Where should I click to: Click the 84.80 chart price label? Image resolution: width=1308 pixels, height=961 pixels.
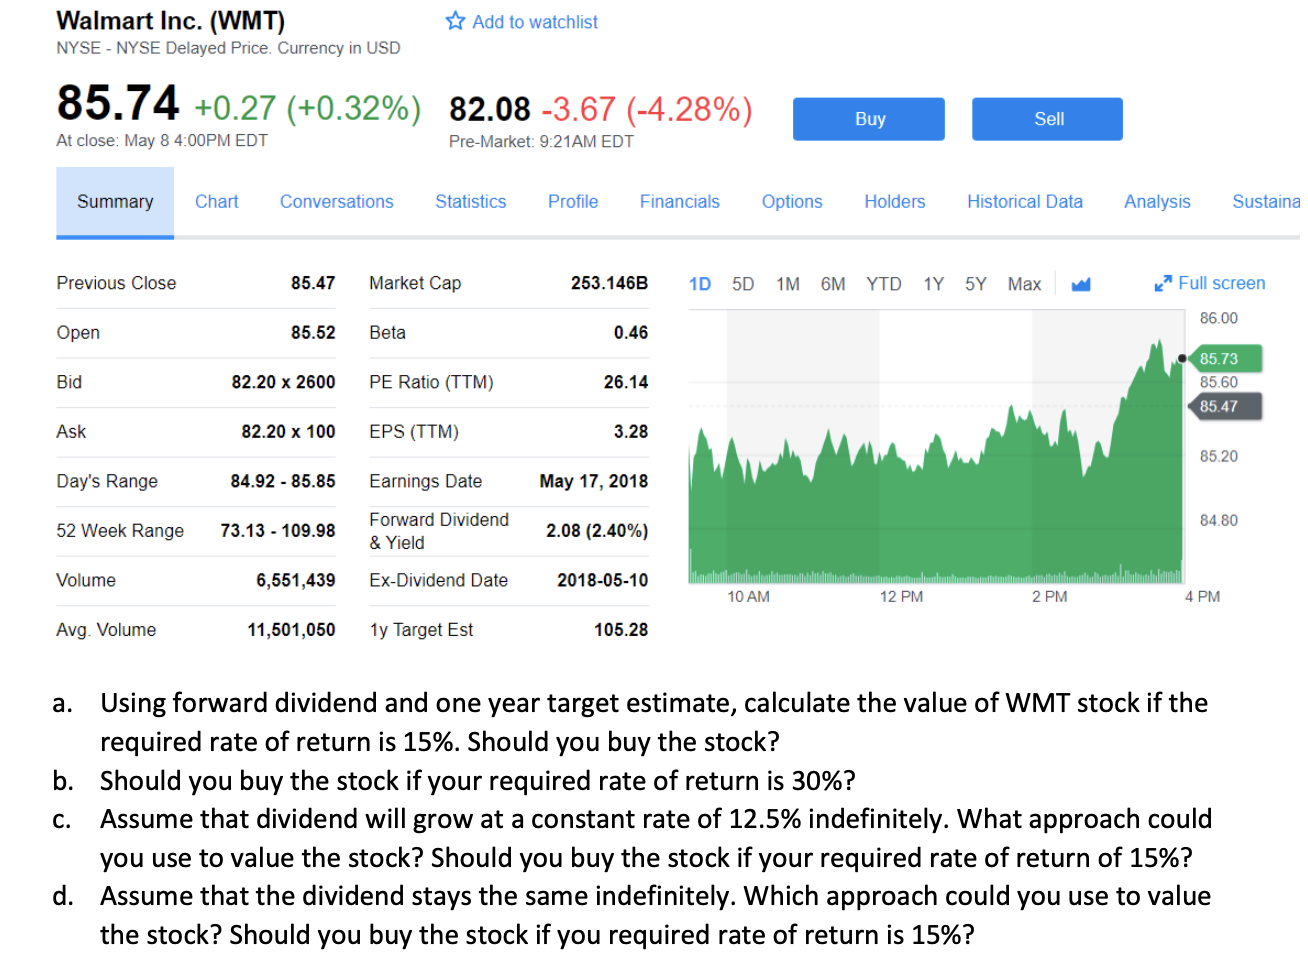pos(1219,520)
